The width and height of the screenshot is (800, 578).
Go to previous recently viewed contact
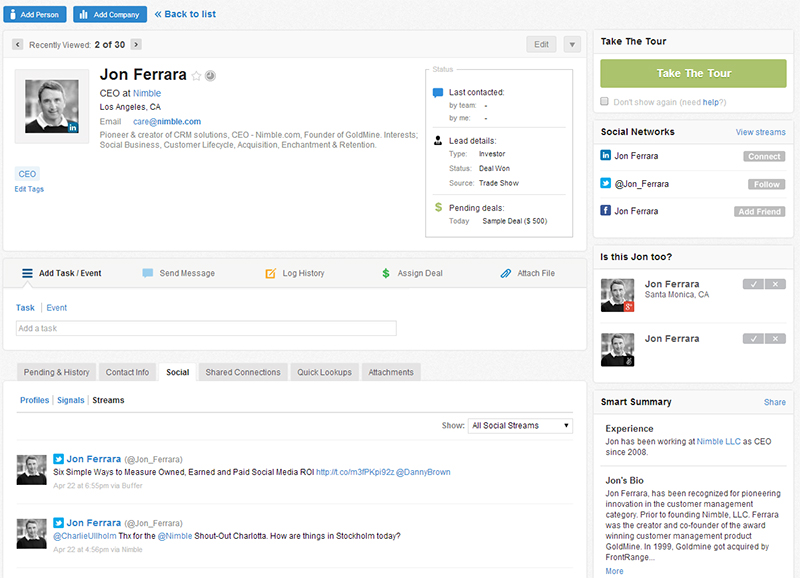pyautogui.click(x=18, y=44)
